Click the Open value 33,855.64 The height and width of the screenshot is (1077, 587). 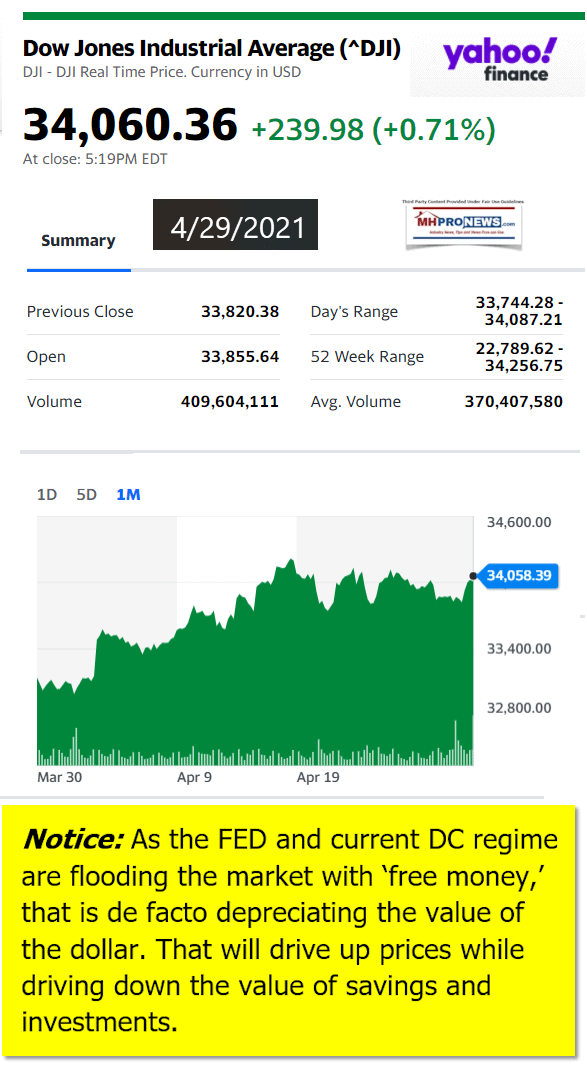240,356
